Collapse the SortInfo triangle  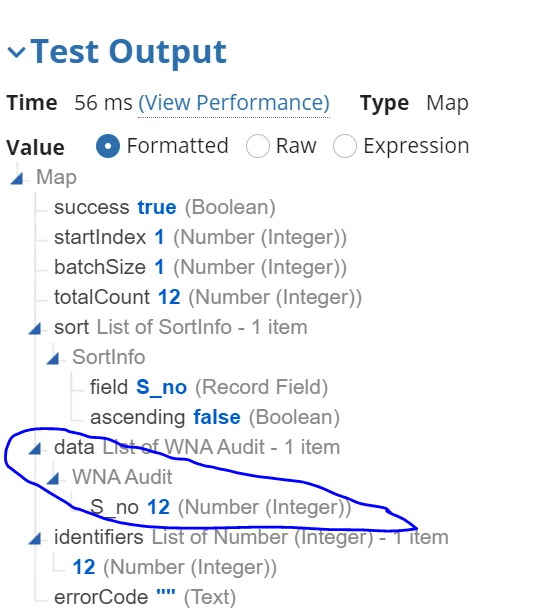tap(53, 358)
